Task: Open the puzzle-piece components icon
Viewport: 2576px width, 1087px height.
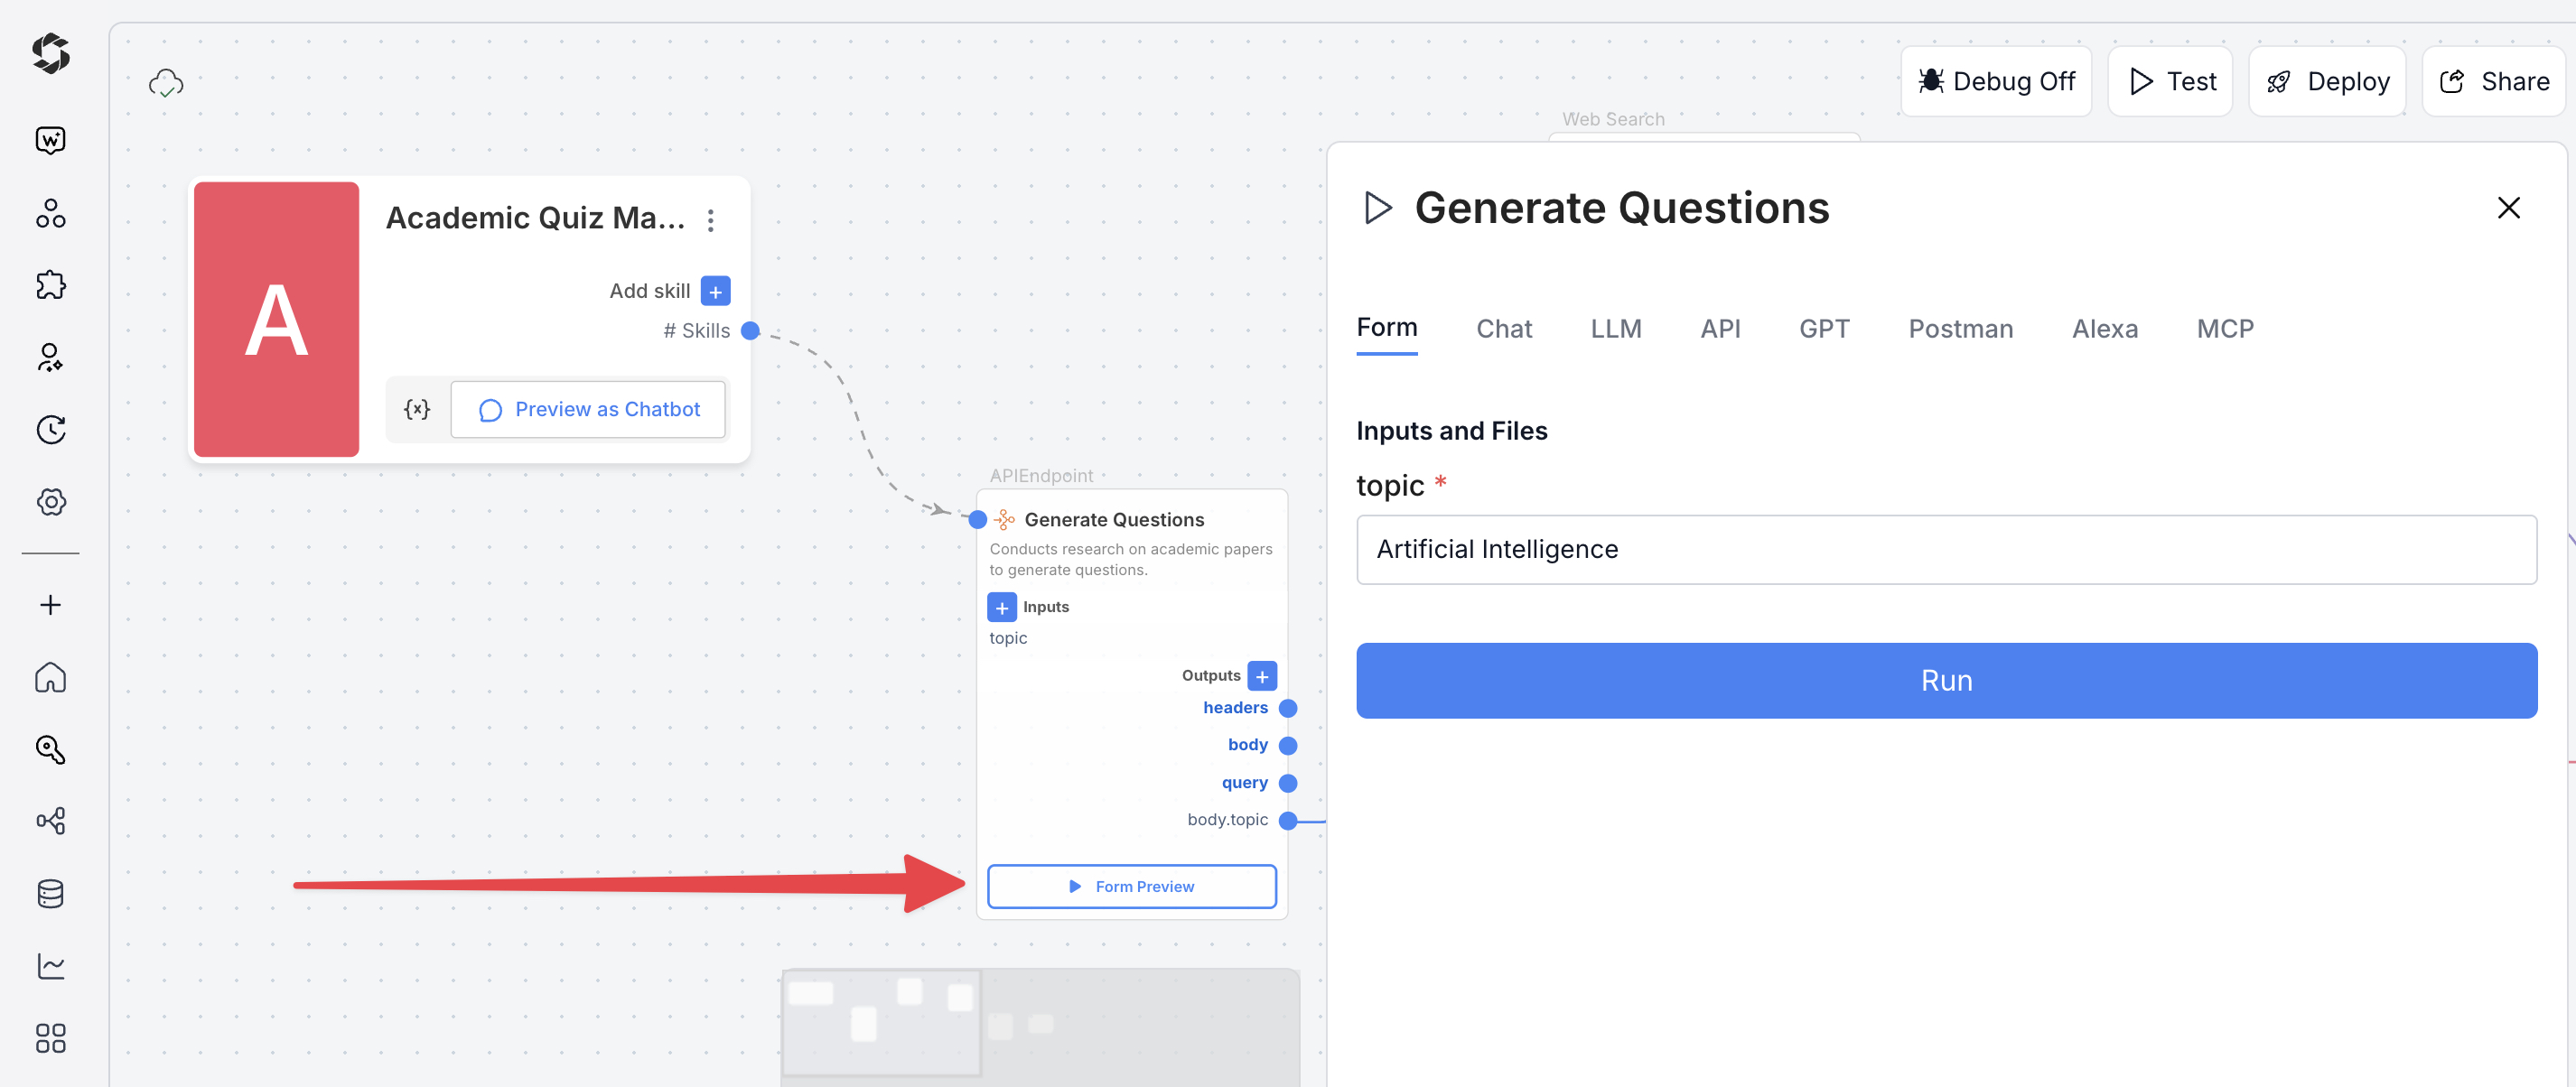Action: pos(50,285)
